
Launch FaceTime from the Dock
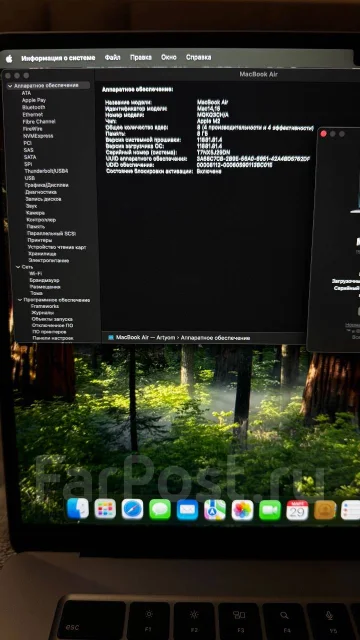270,510
